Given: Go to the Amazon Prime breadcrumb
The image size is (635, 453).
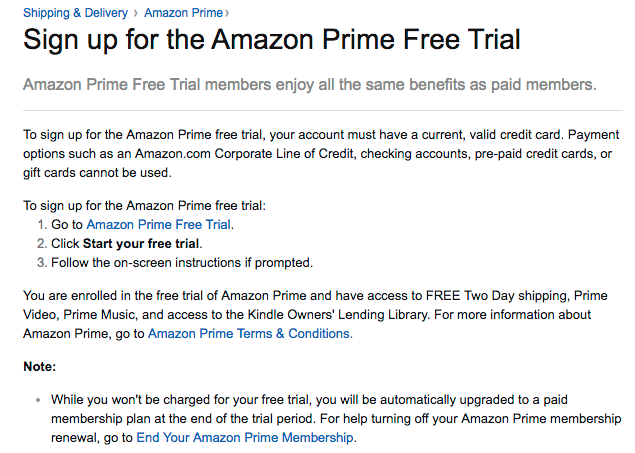Looking at the screenshot, I should tap(183, 13).
